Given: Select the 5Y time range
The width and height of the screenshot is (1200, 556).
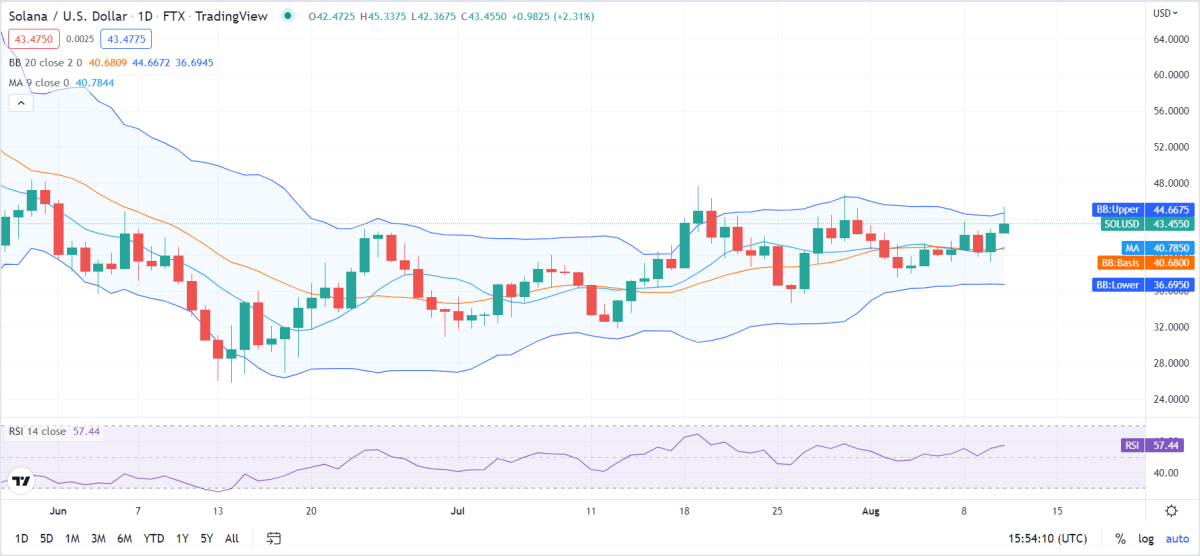Looking at the screenshot, I should [x=206, y=538].
